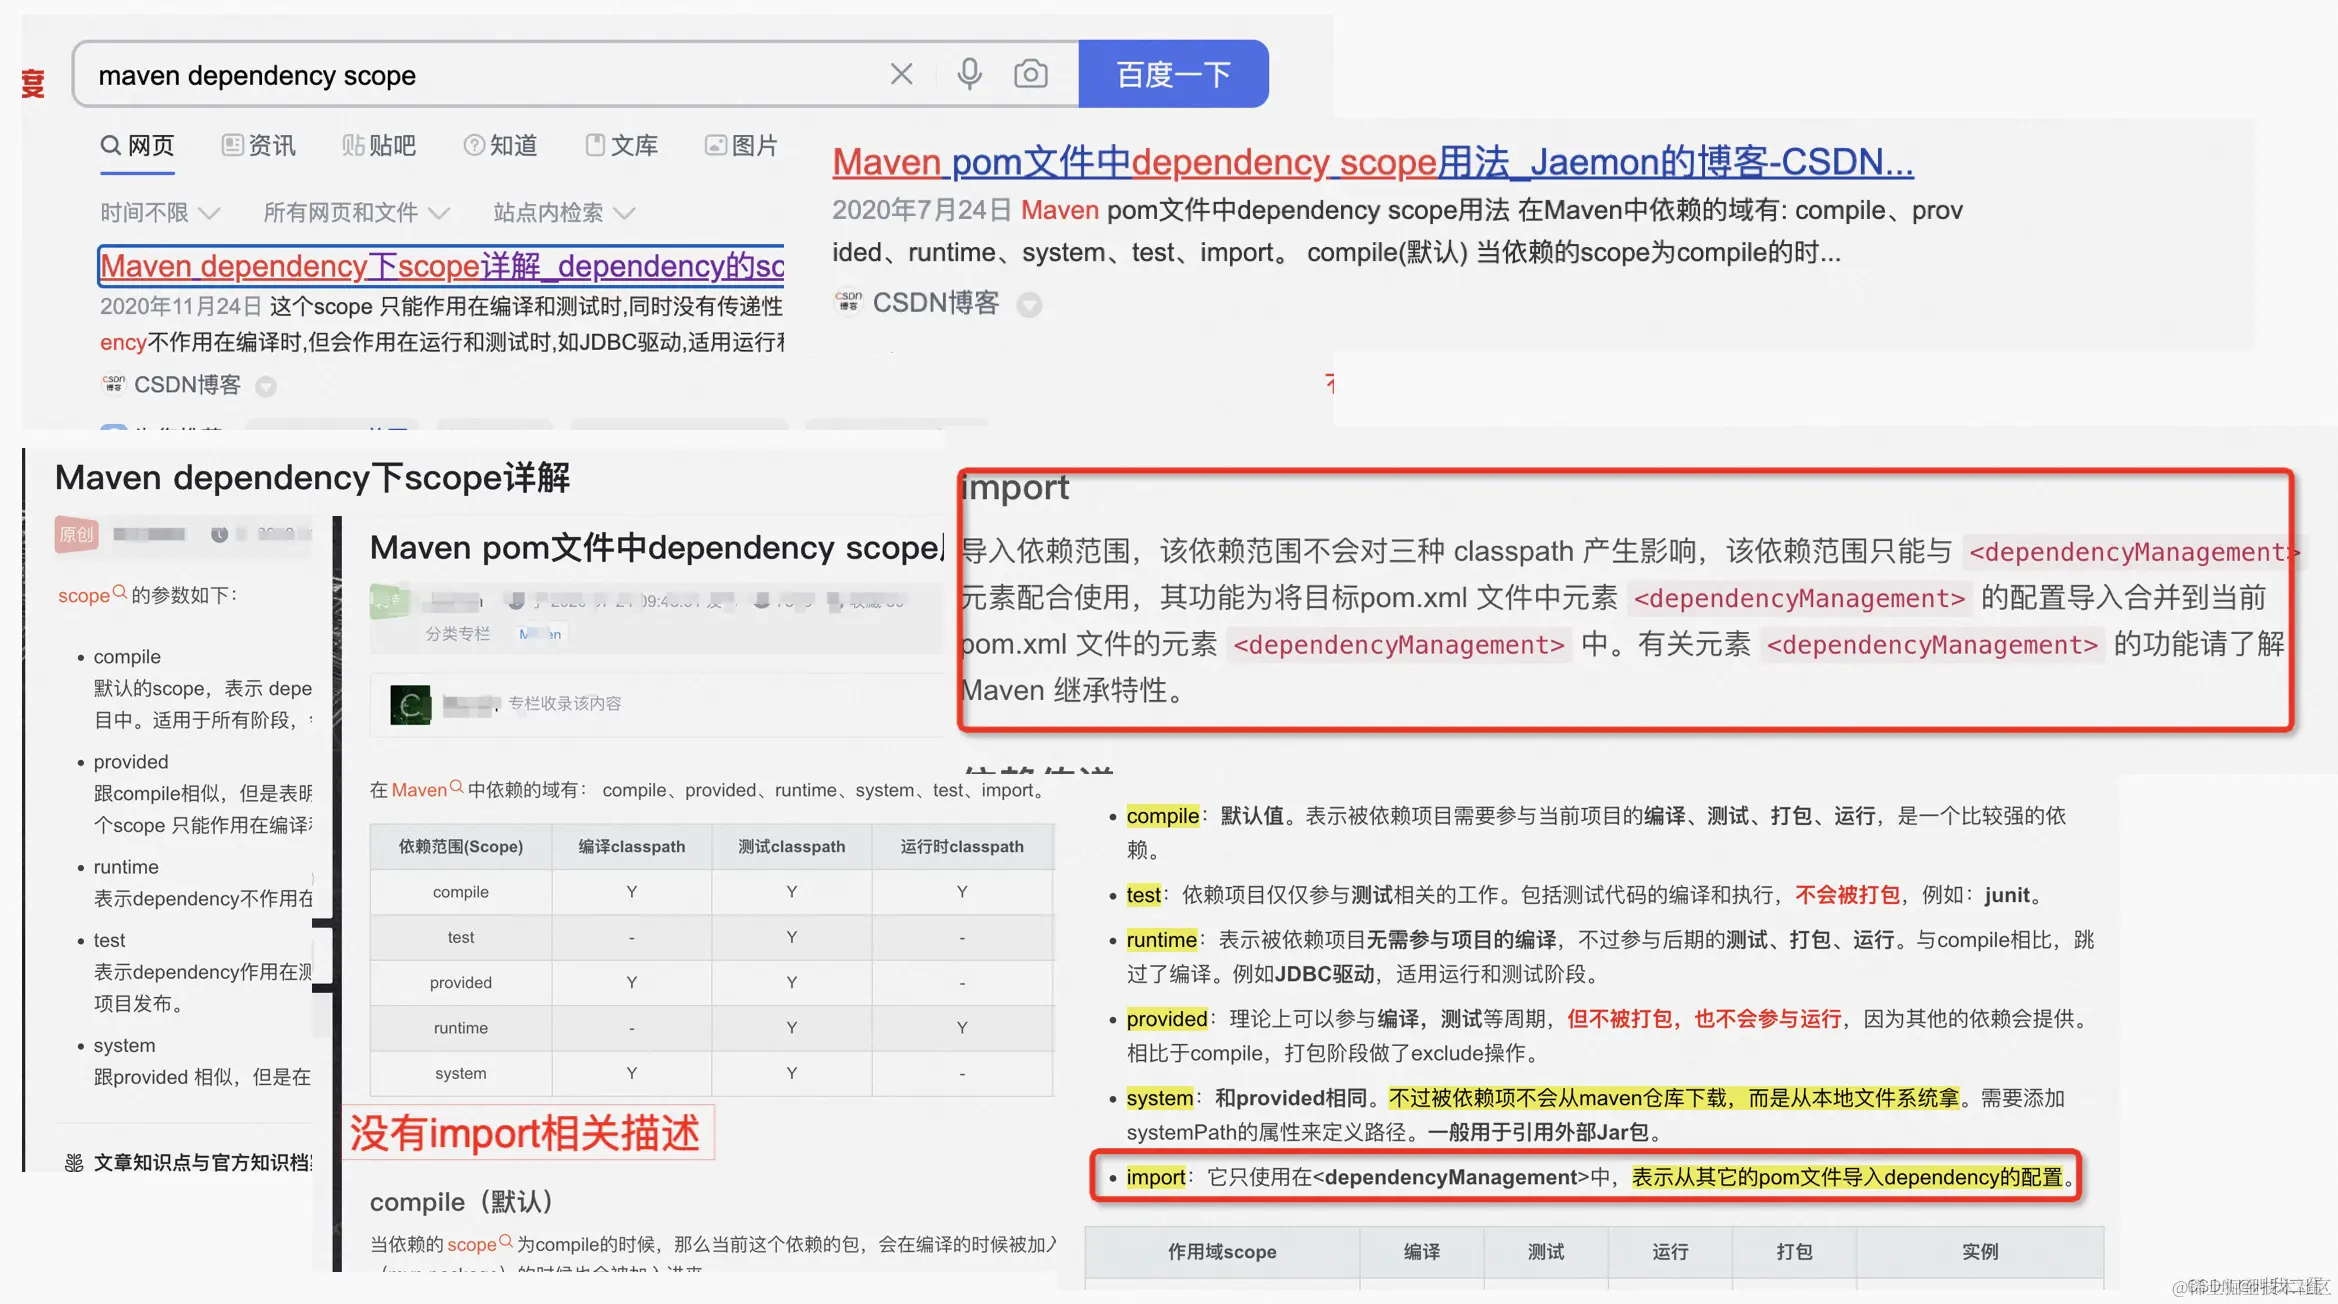Click the camera image search icon
Viewport: 2338px width, 1304px height.
point(1030,73)
